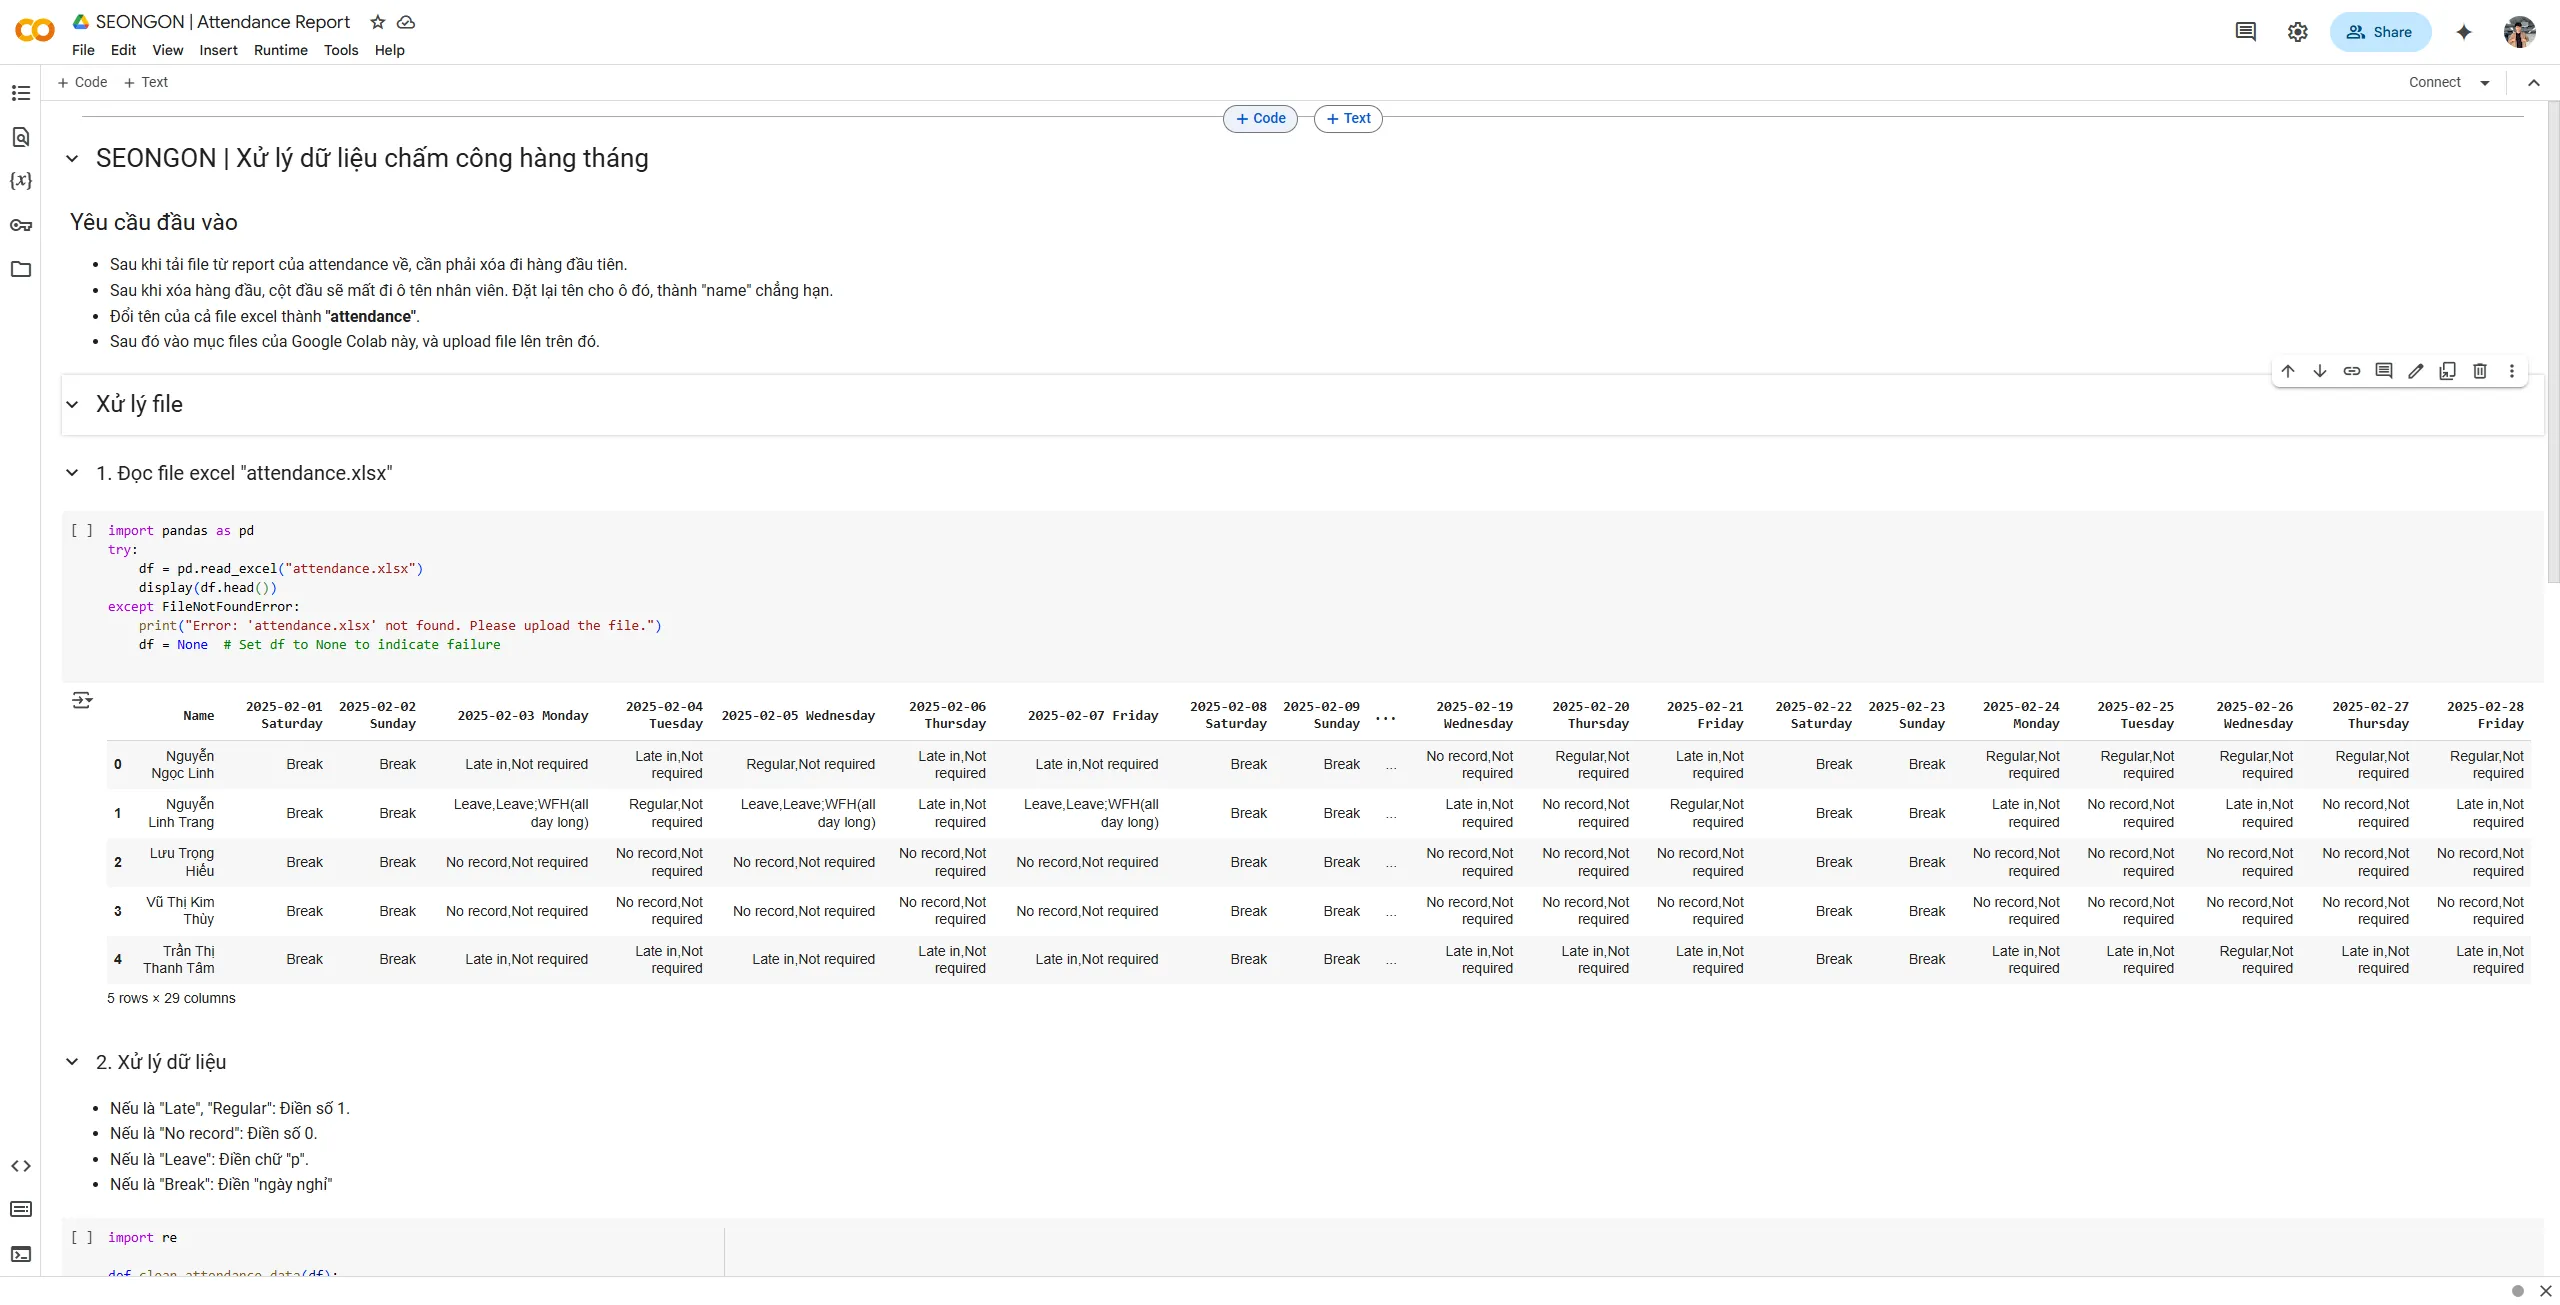Collapse the header with the chevron
The image size is (2560, 1305).
coord(2534,83)
